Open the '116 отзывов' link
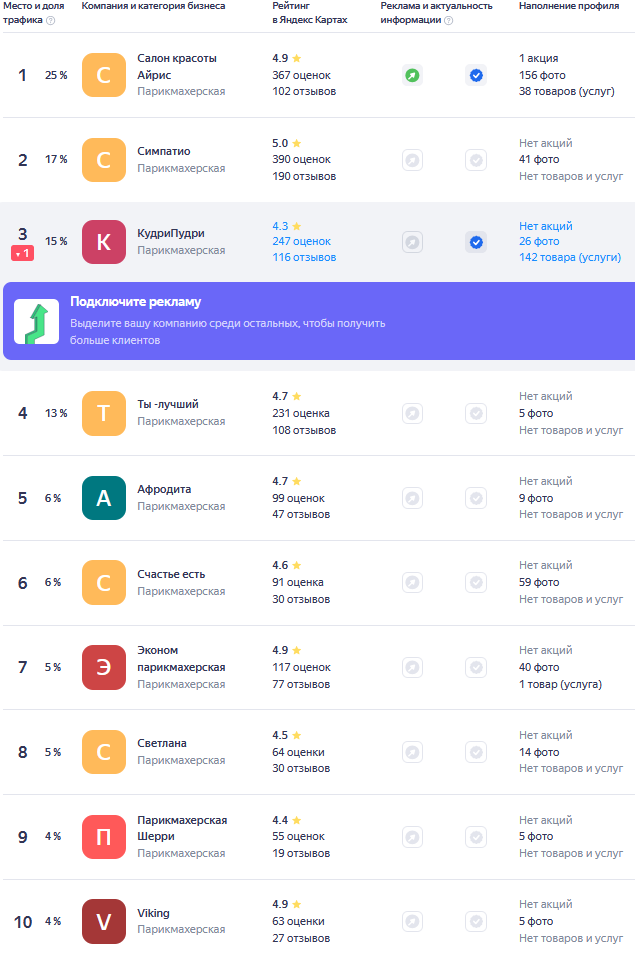The width and height of the screenshot is (635, 965). point(304,257)
